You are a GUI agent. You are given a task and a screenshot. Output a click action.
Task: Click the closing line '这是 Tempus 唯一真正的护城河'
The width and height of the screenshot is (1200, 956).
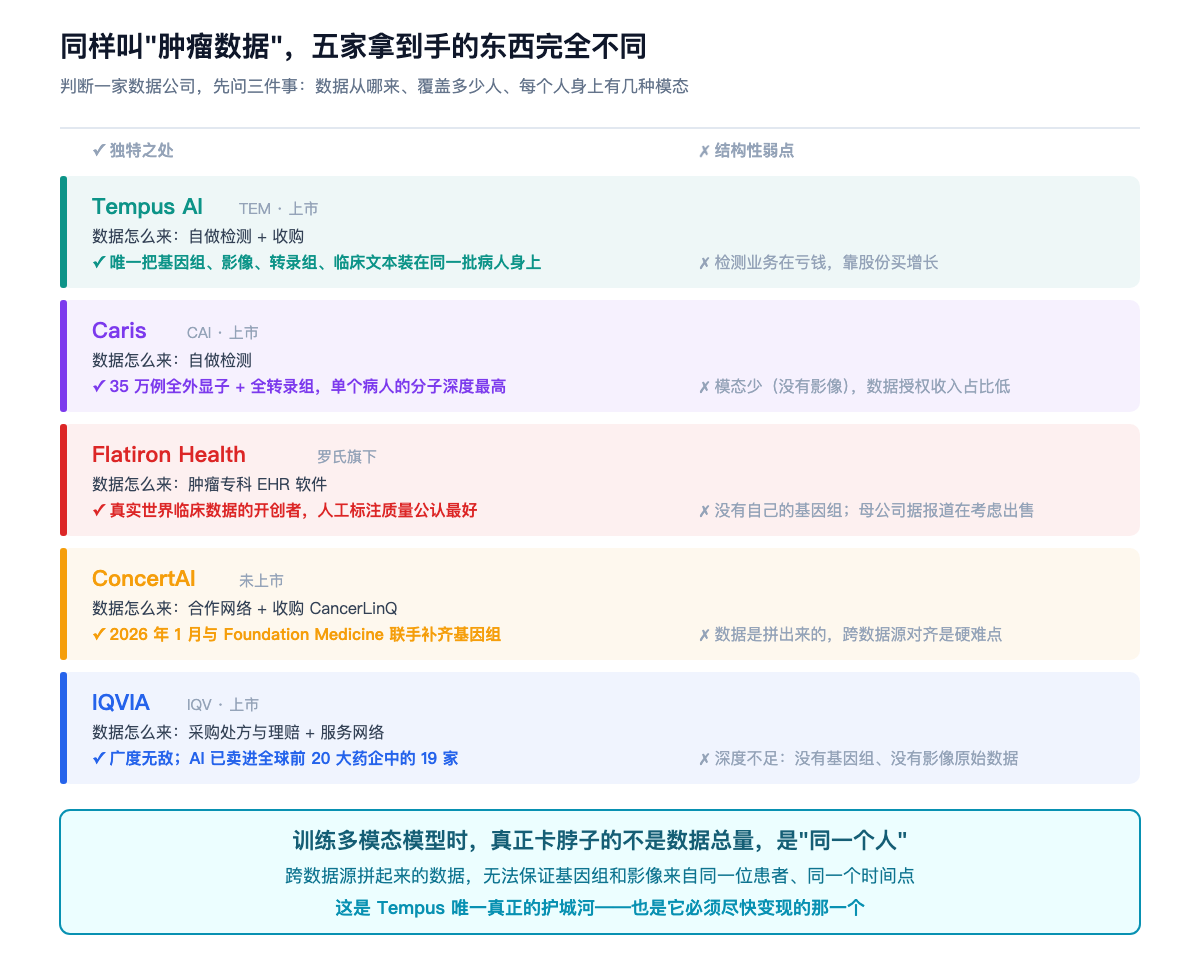[x=600, y=908]
